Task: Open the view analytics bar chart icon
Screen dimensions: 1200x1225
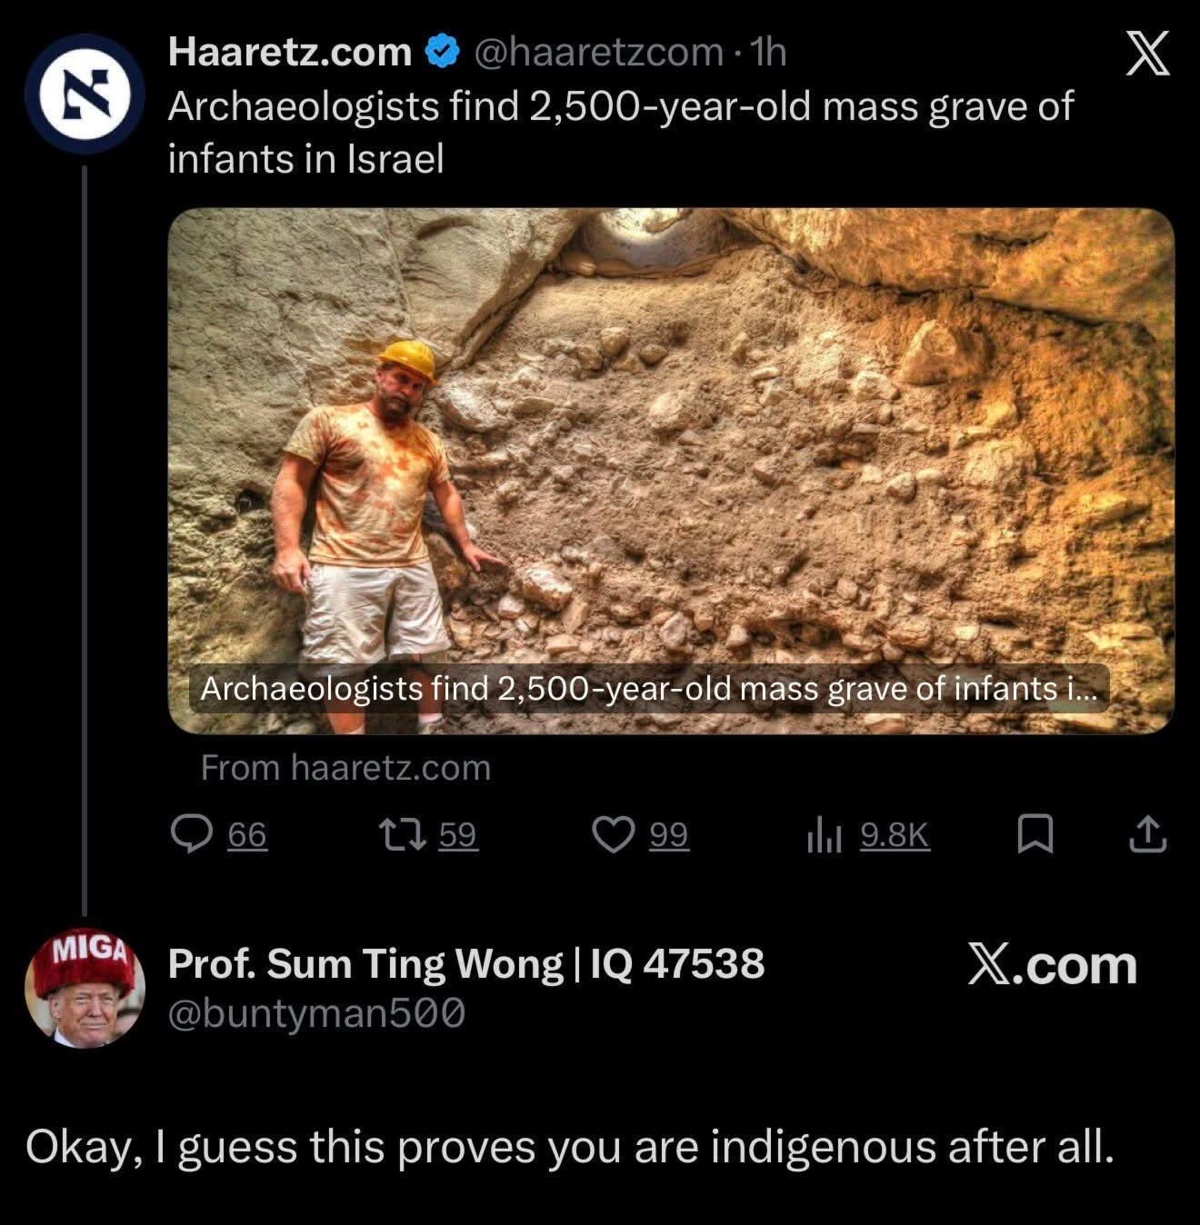Action: [x=825, y=835]
